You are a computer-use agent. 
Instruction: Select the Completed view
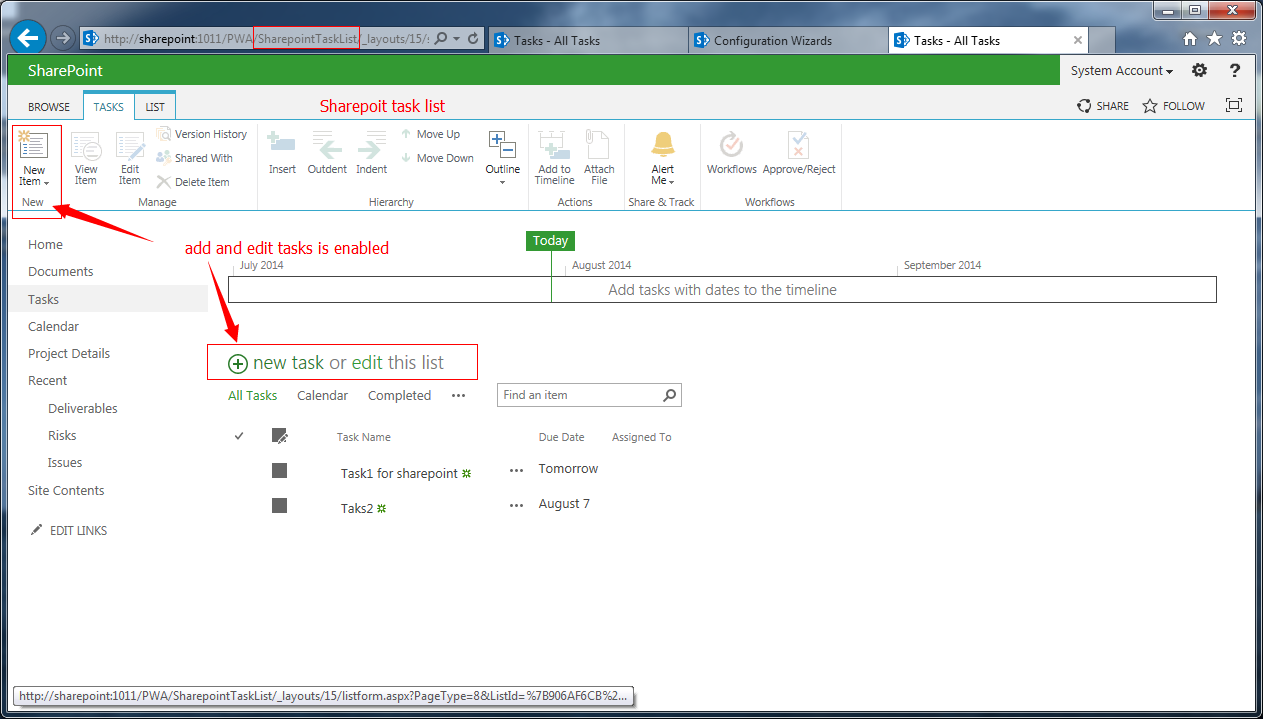pos(399,395)
